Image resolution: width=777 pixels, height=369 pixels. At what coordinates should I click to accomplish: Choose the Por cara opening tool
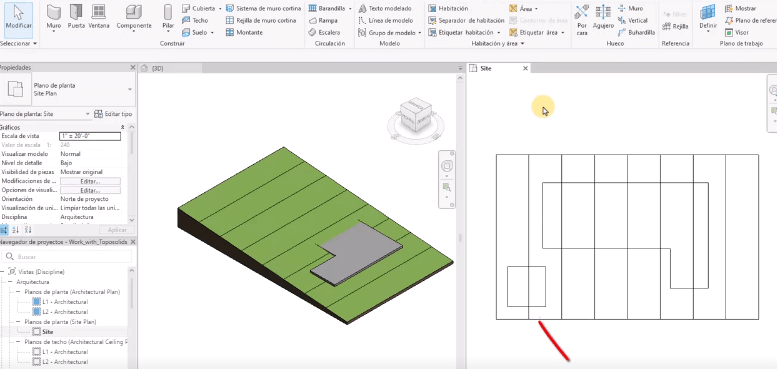[582, 20]
